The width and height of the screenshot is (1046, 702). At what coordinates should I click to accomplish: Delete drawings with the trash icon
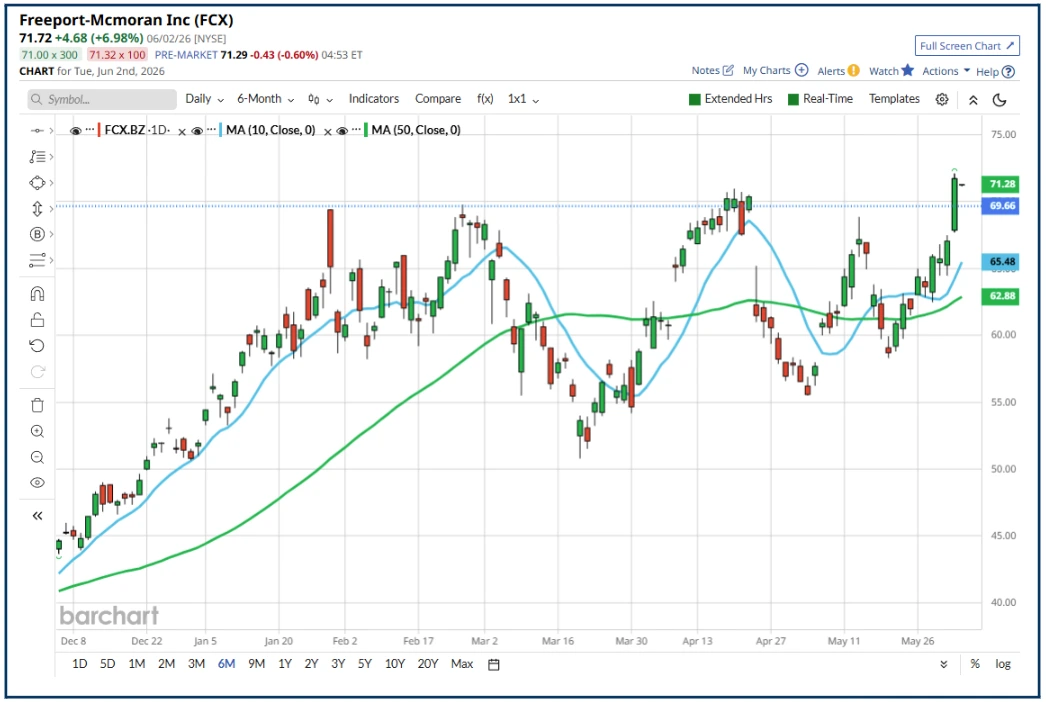(x=37, y=405)
